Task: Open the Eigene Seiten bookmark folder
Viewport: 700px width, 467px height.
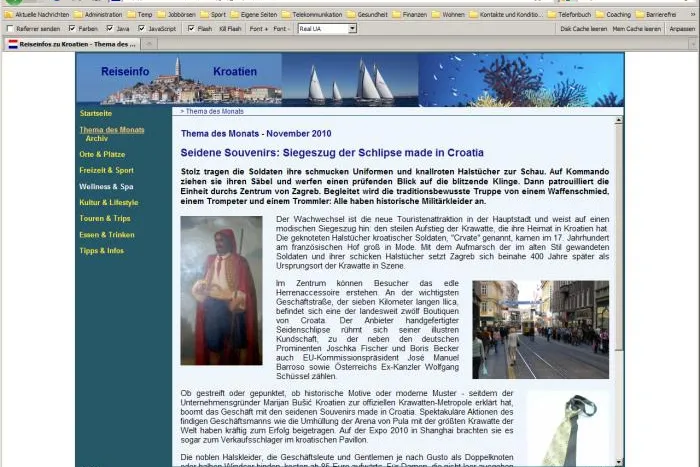Action: (x=254, y=14)
